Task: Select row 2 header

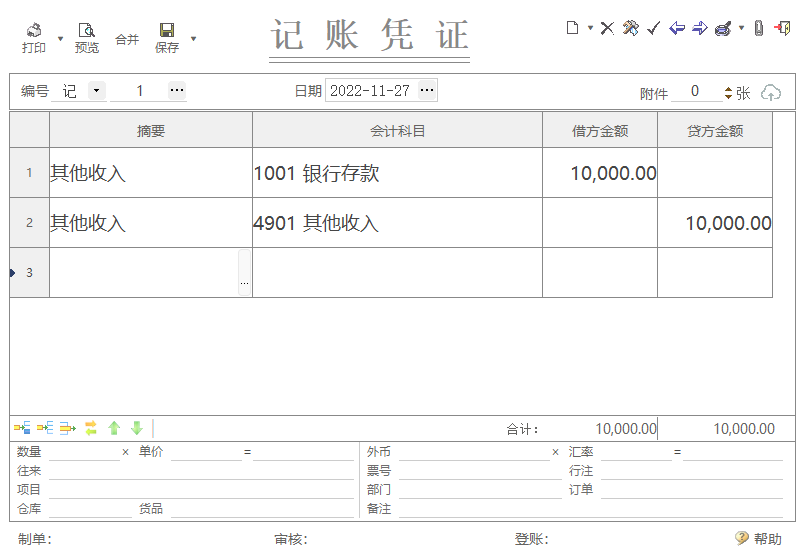Action: tap(29, 223)
